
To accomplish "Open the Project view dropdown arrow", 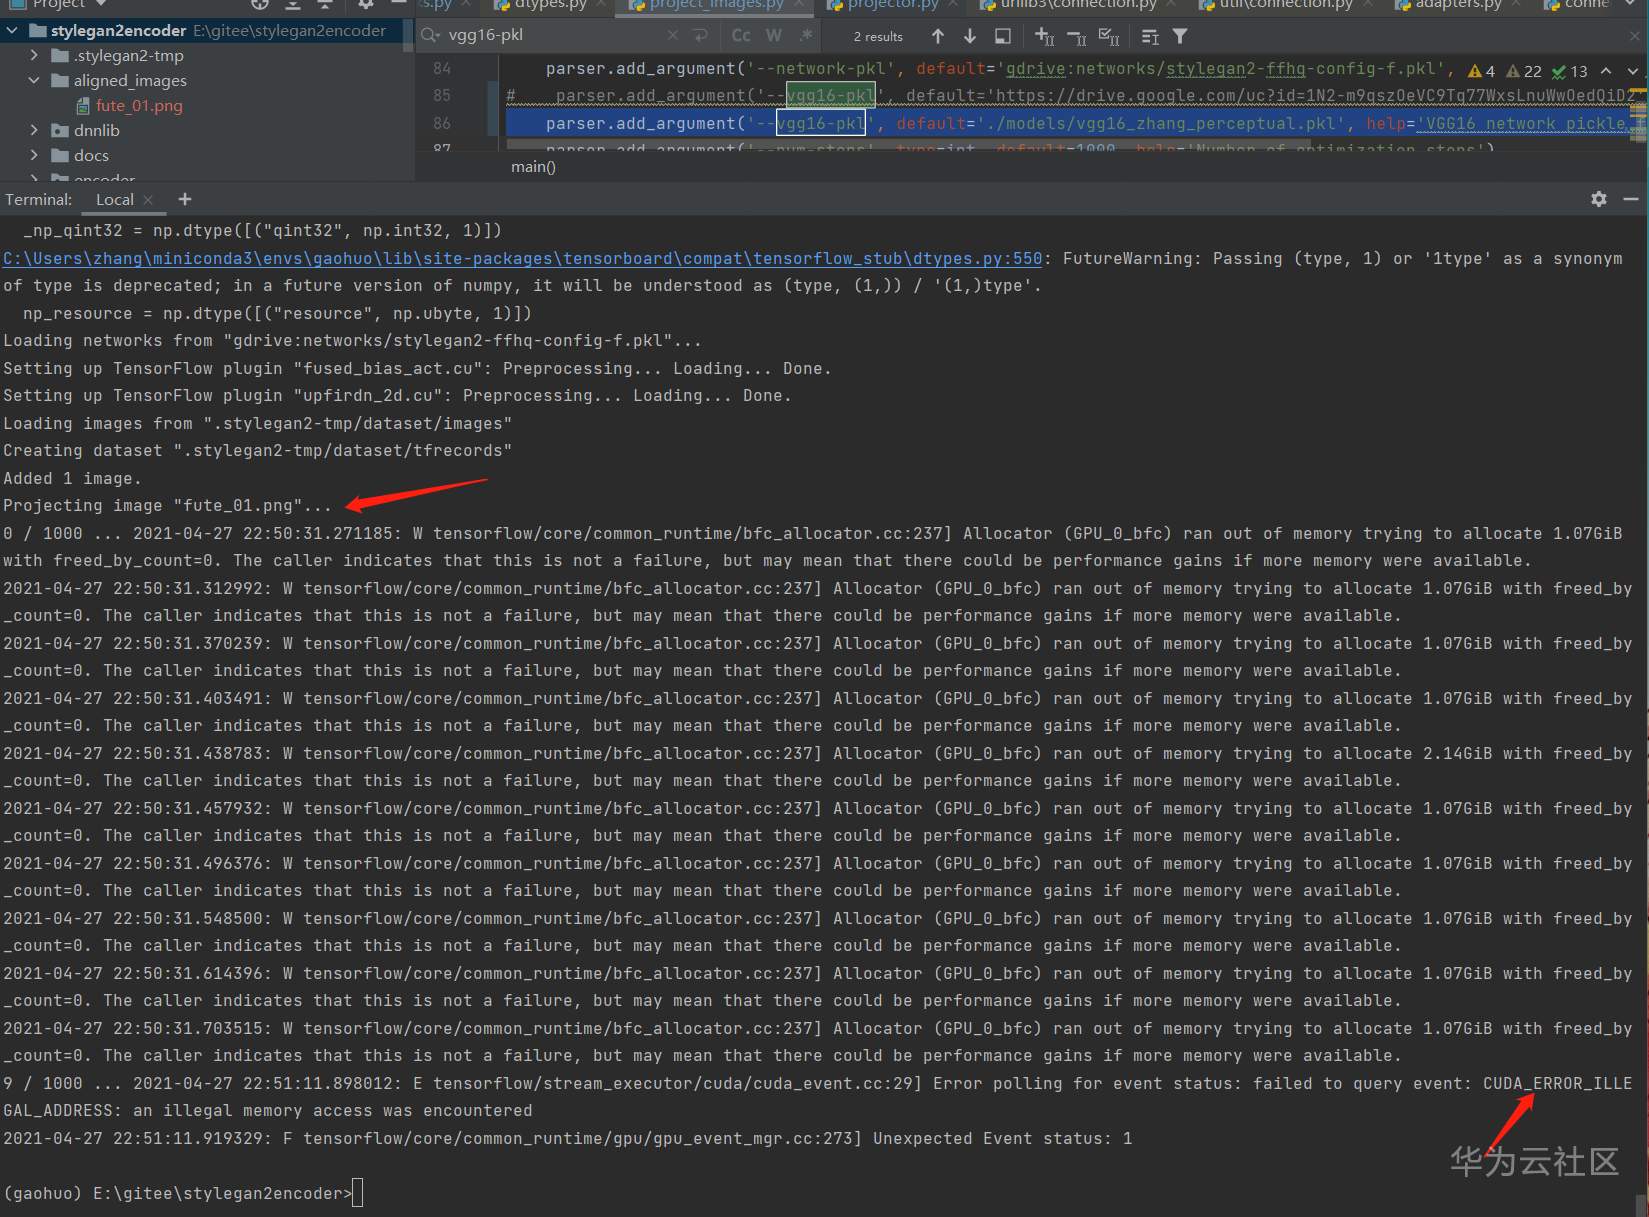I will click(99, 5).
